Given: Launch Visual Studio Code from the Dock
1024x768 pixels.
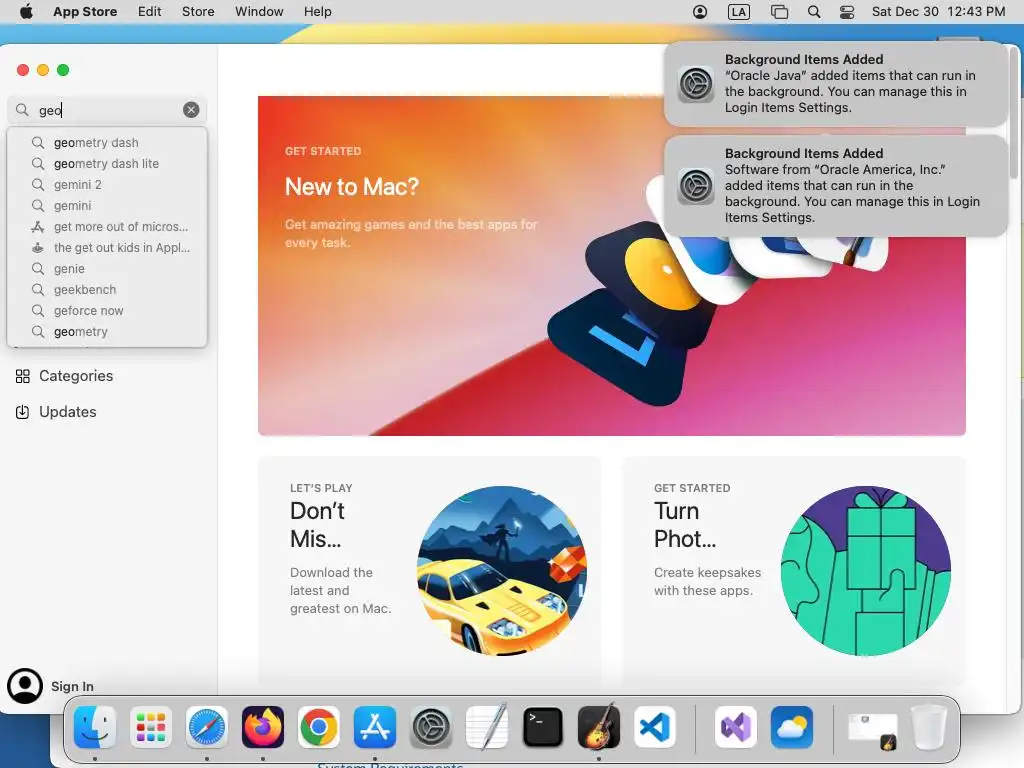Looking at the screenshot, I should click(655, 727).
